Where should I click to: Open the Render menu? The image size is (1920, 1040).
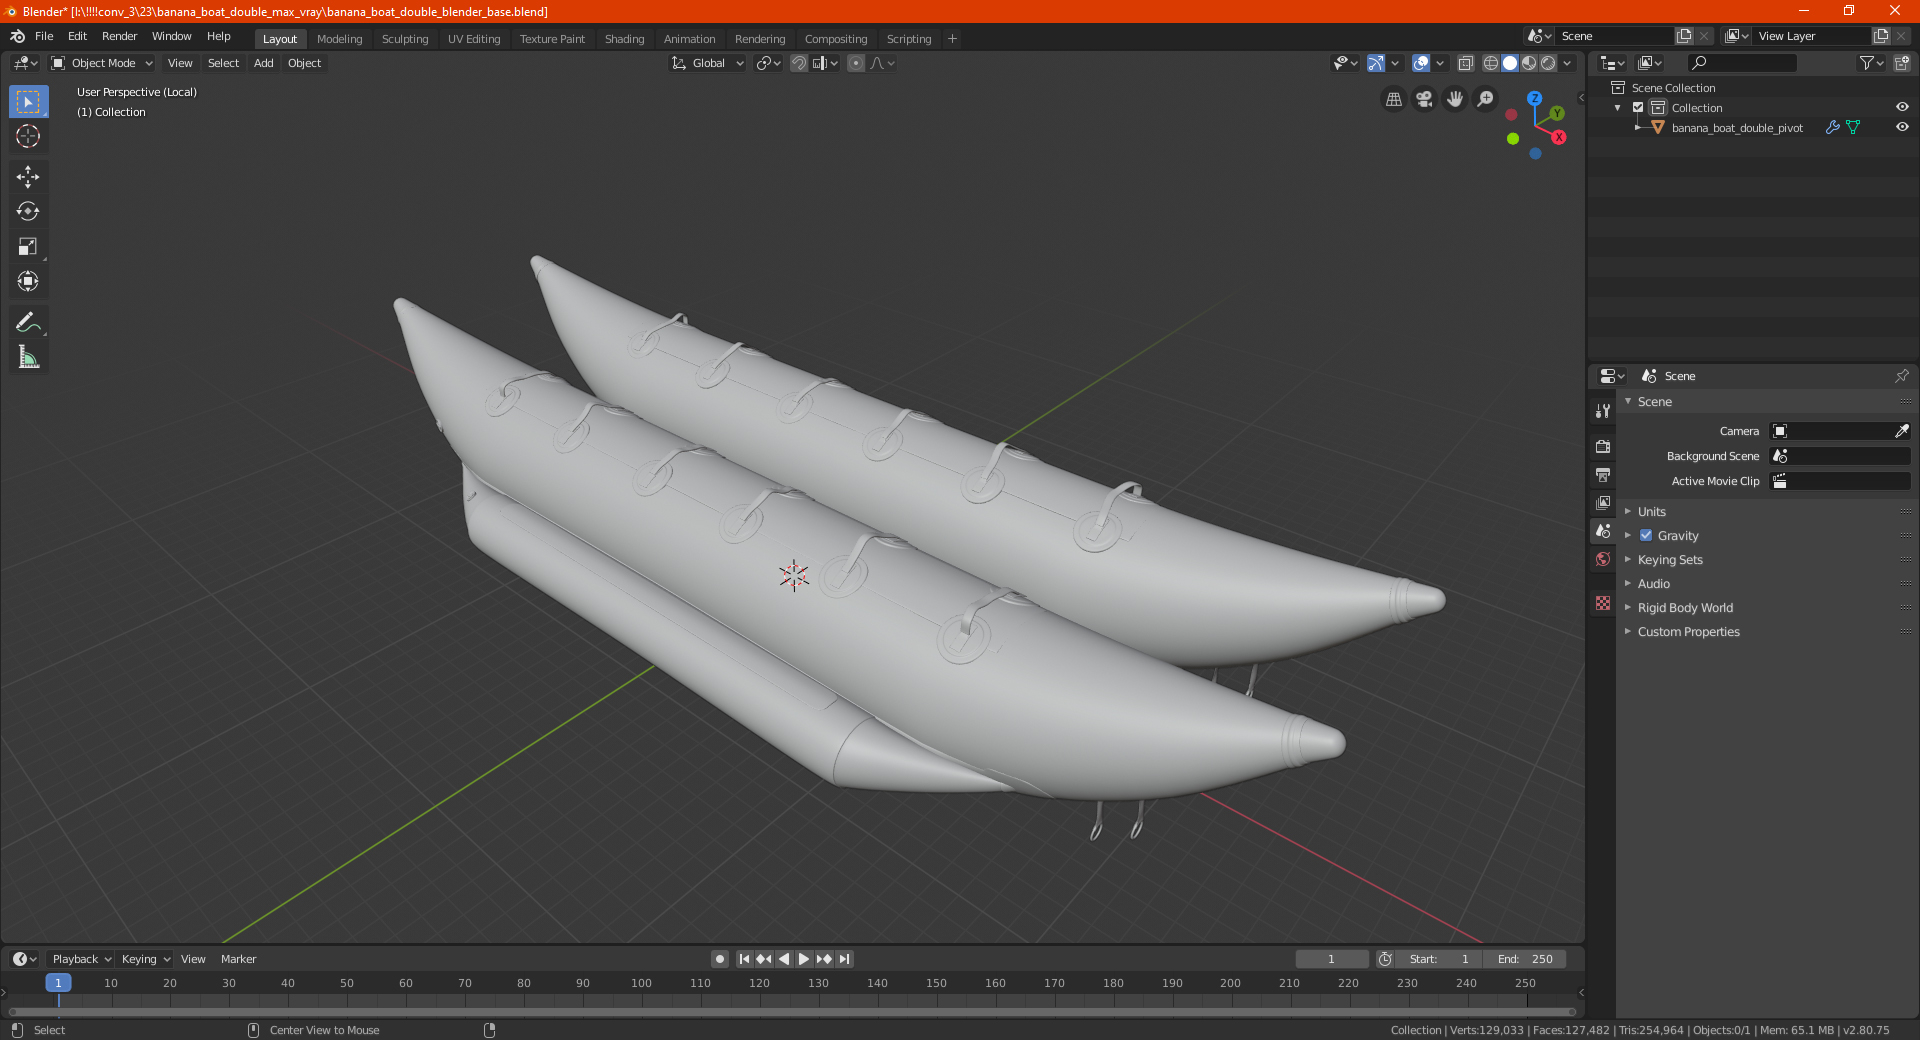click(x=119, y=36)
